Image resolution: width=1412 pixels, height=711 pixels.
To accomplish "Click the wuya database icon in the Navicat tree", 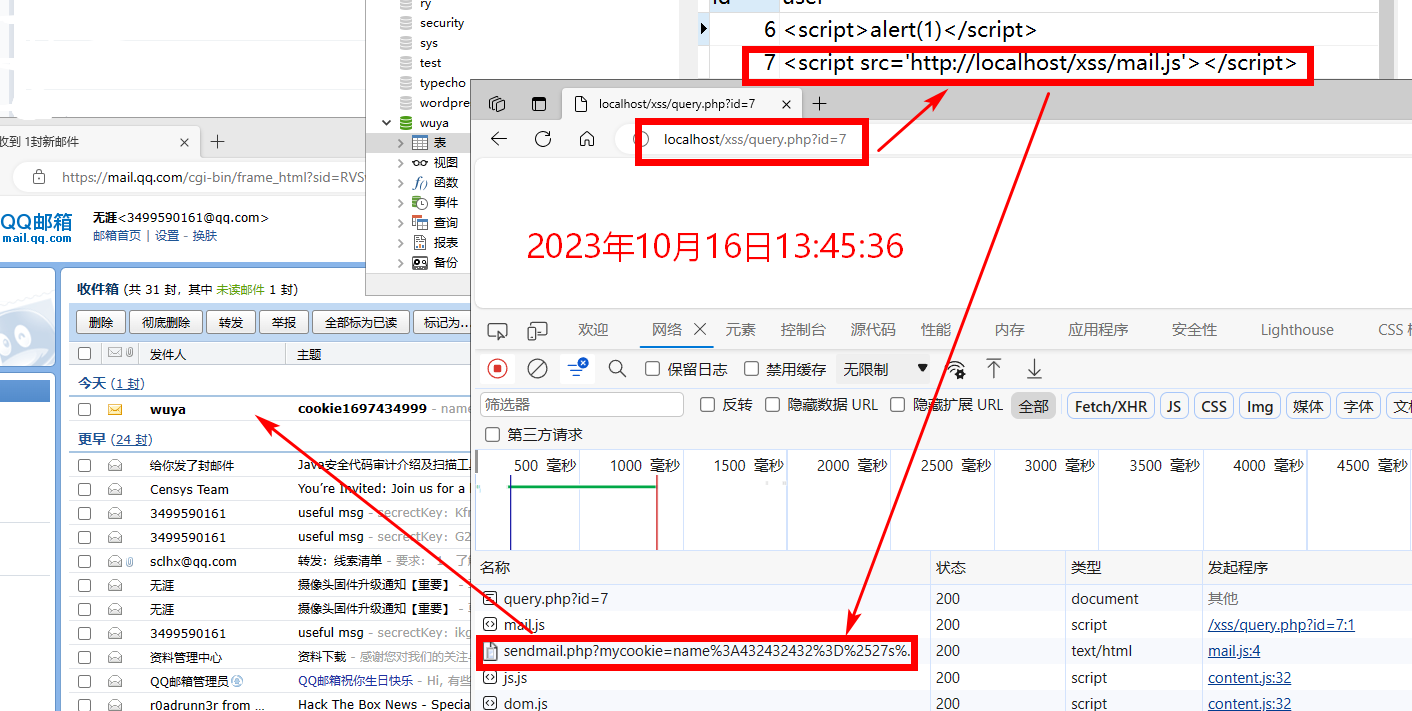I will click(405, 123).
